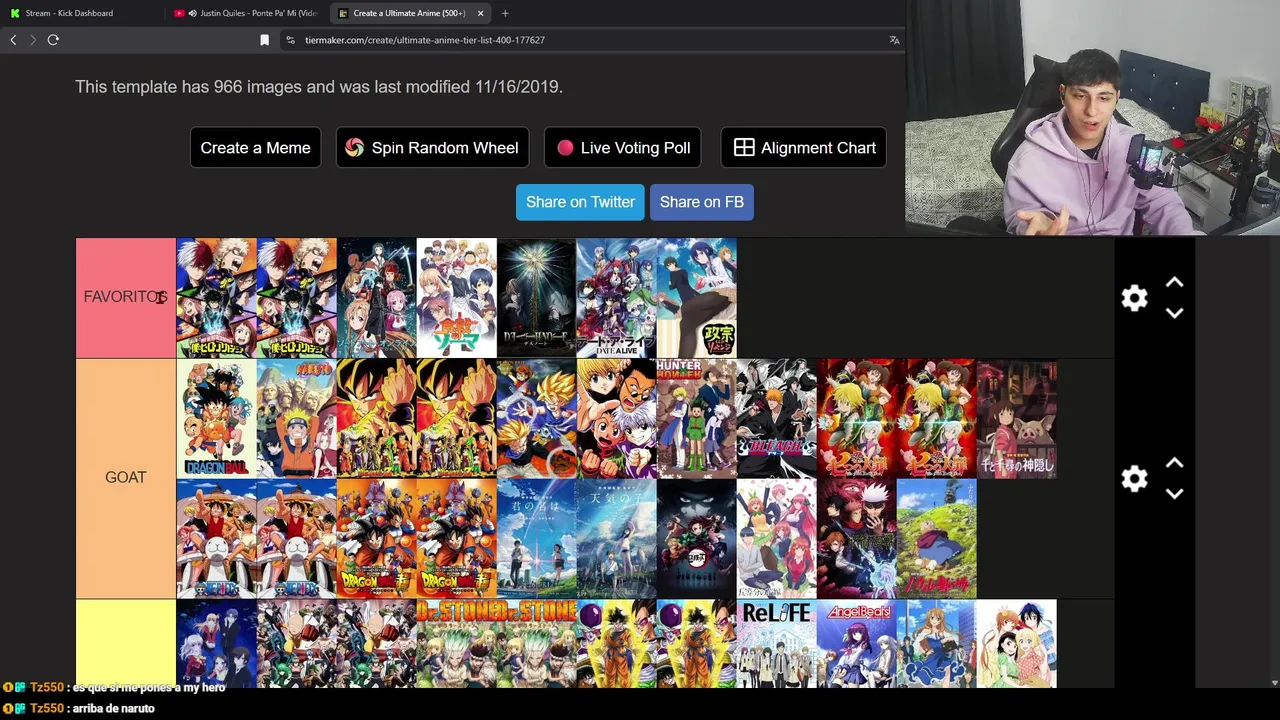Select the Quintessential Quintuplets poster
The height and width of the screenshot is (720, 1280).
point(777,538)
